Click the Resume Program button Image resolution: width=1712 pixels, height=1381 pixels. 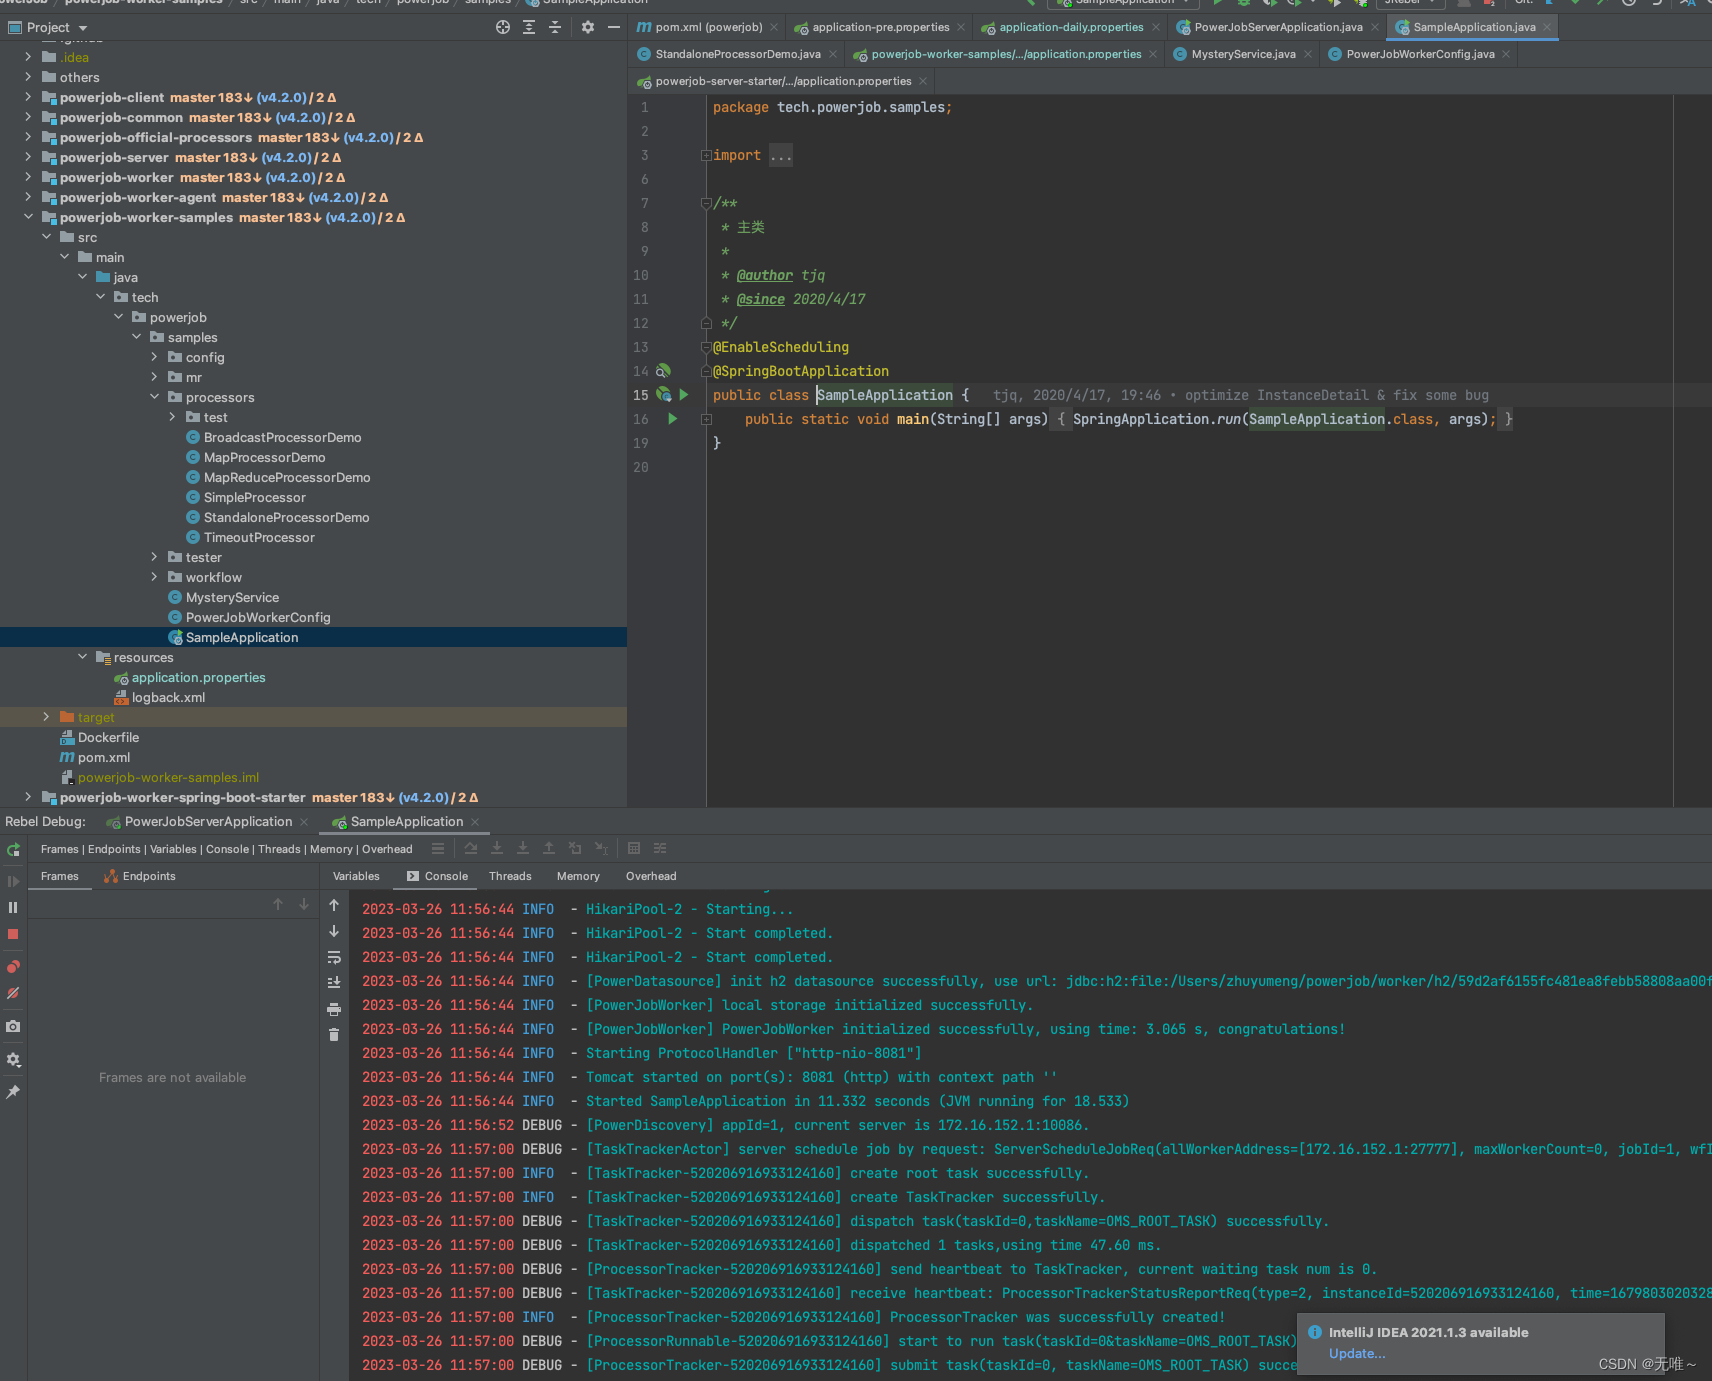coord(13,881)
